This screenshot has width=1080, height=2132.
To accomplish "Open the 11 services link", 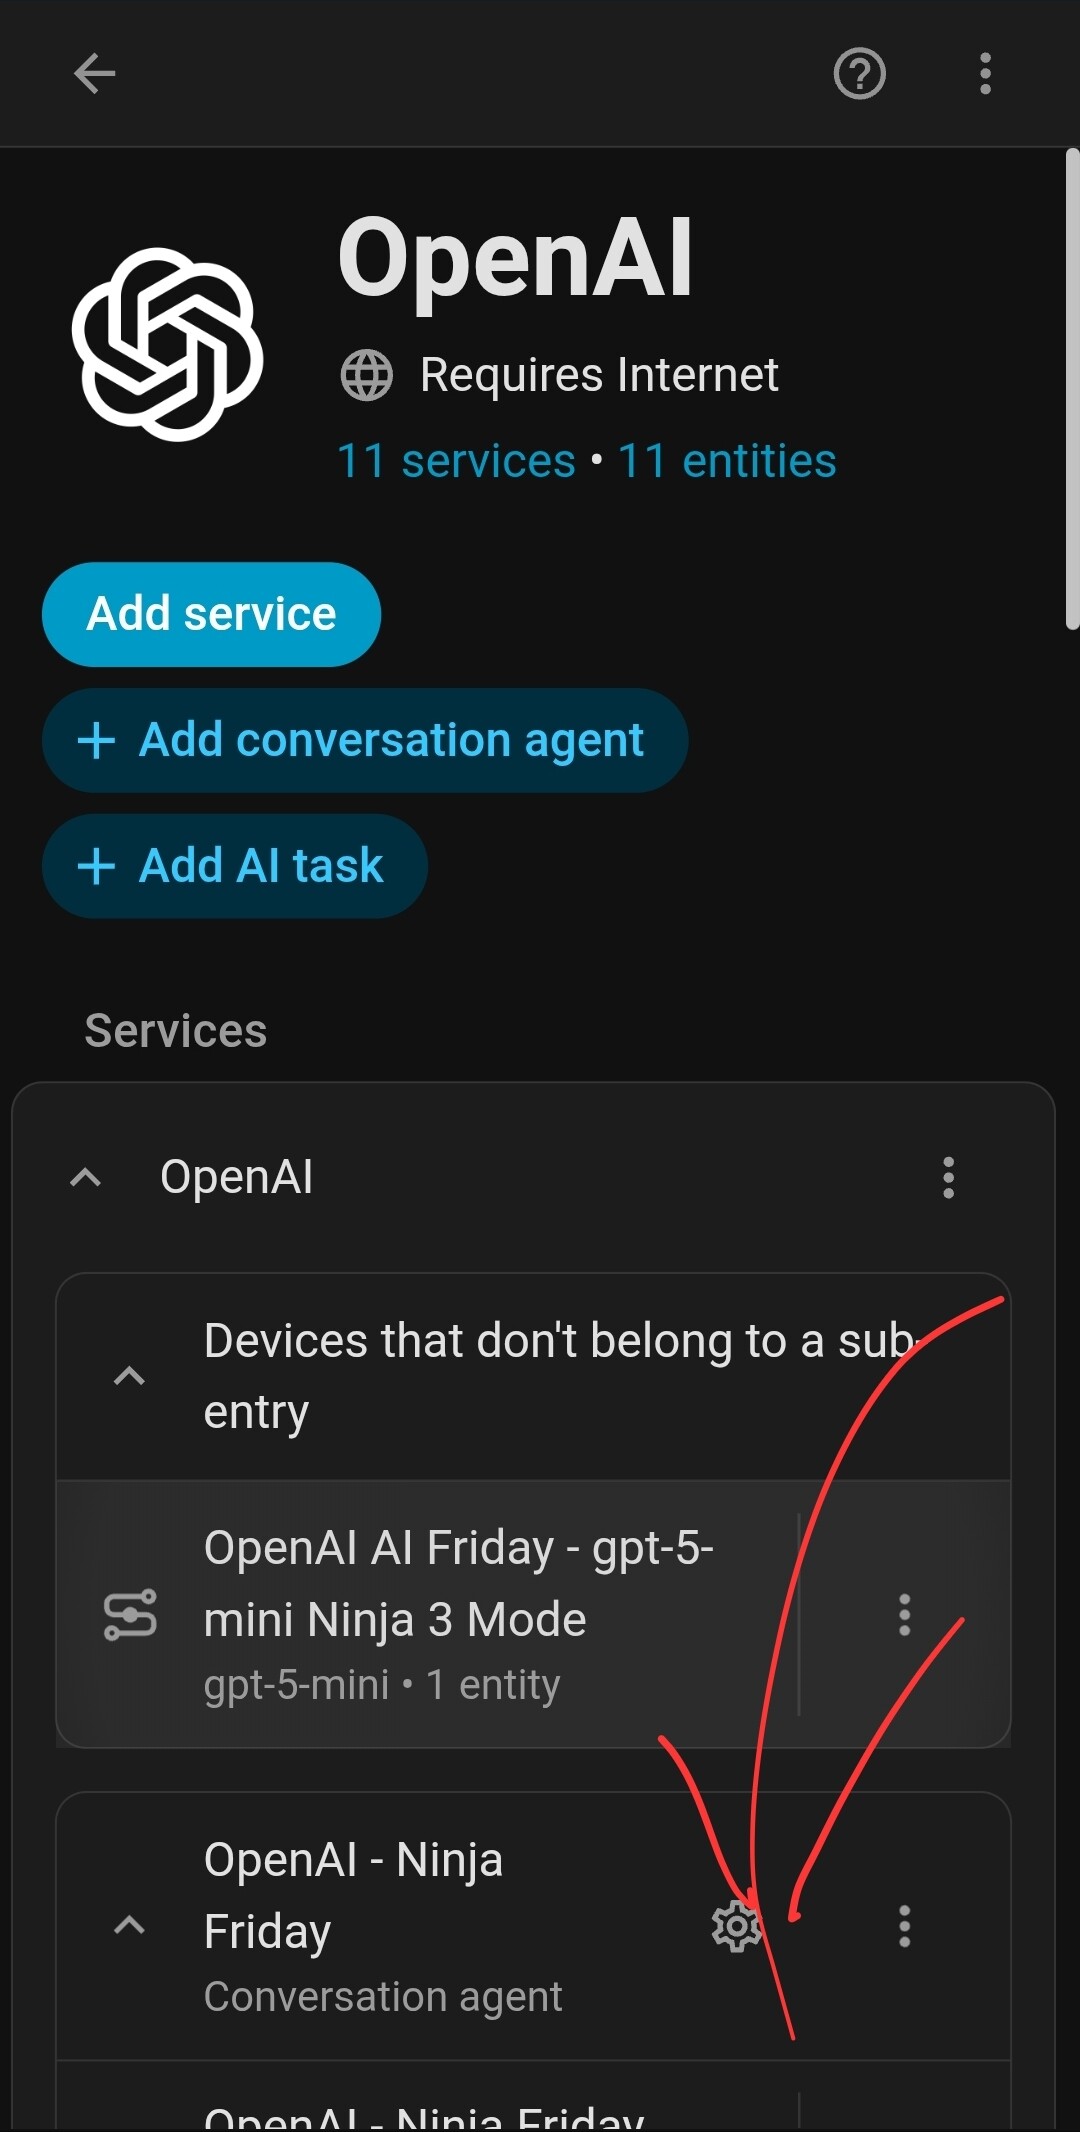I will pos(456,461).
